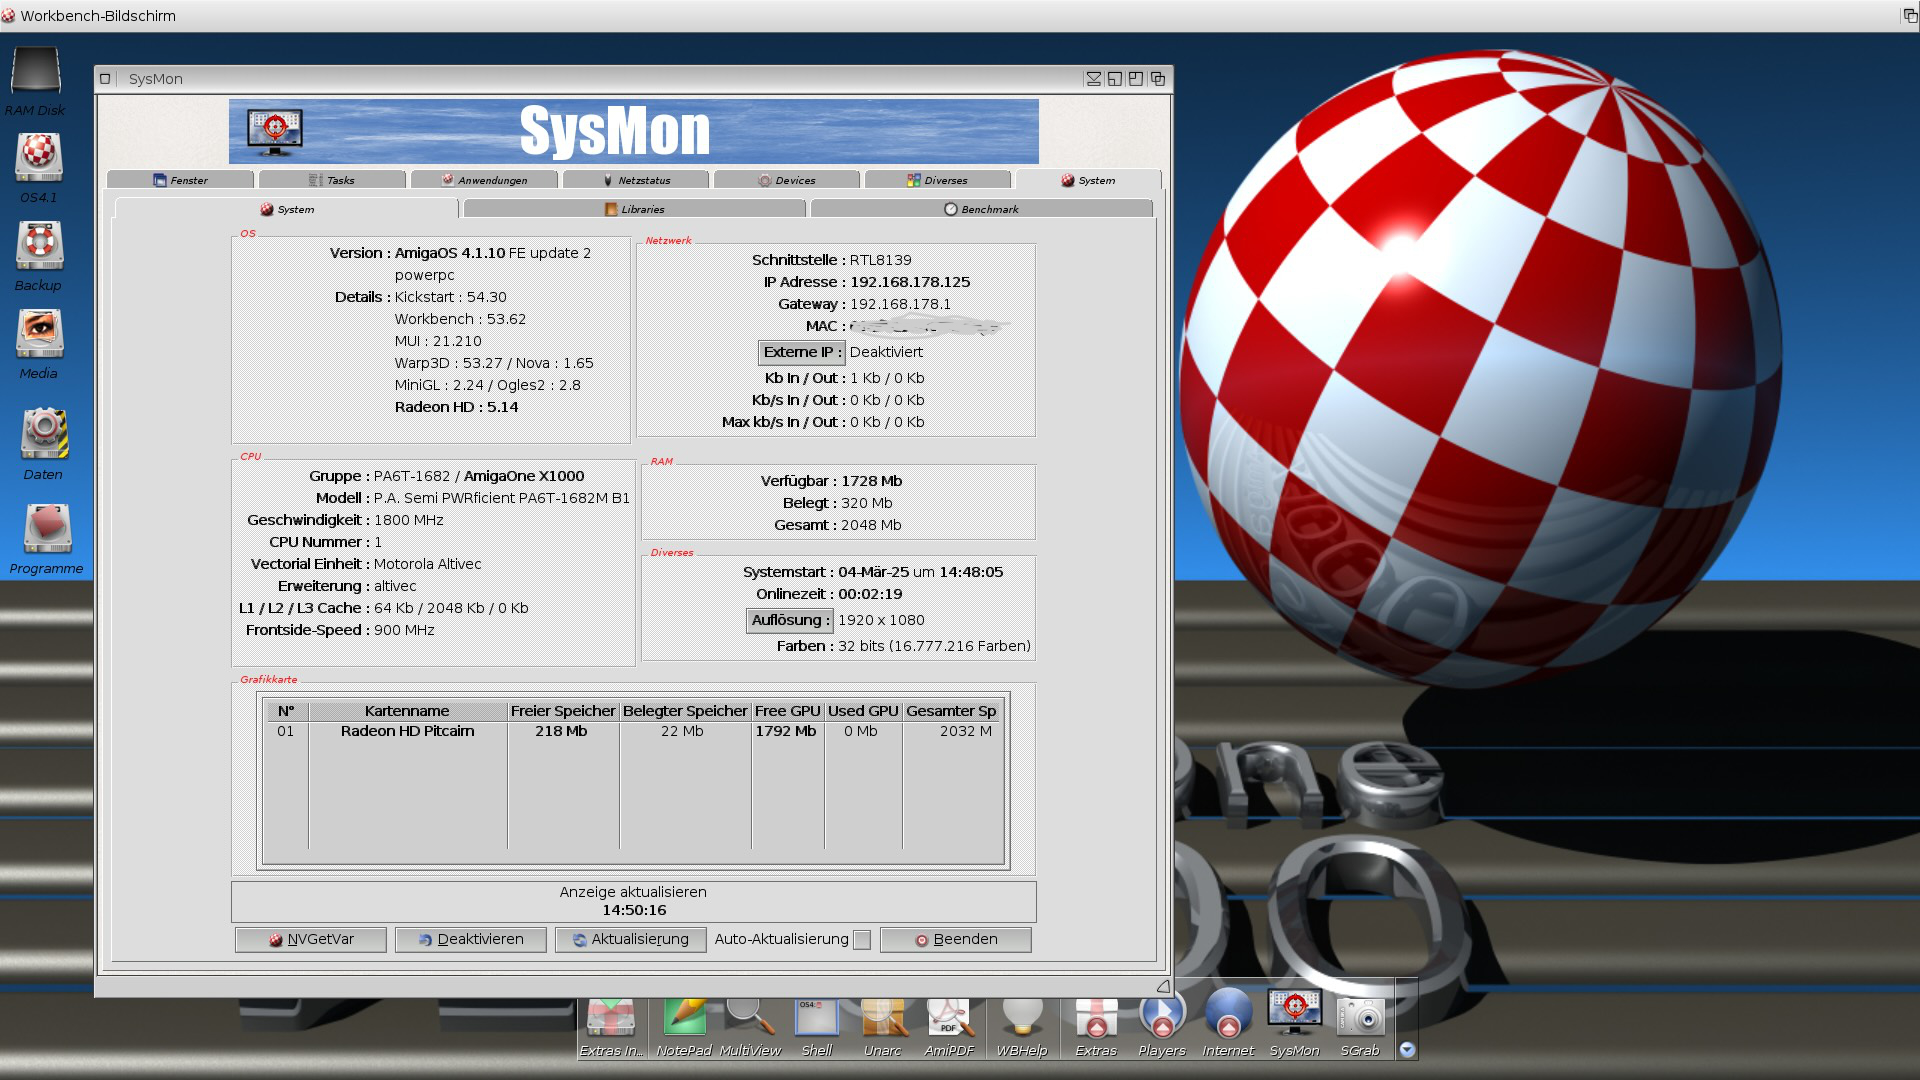Click the Externe IP button
This screenshot has width=1920, height=1080.
802,352
